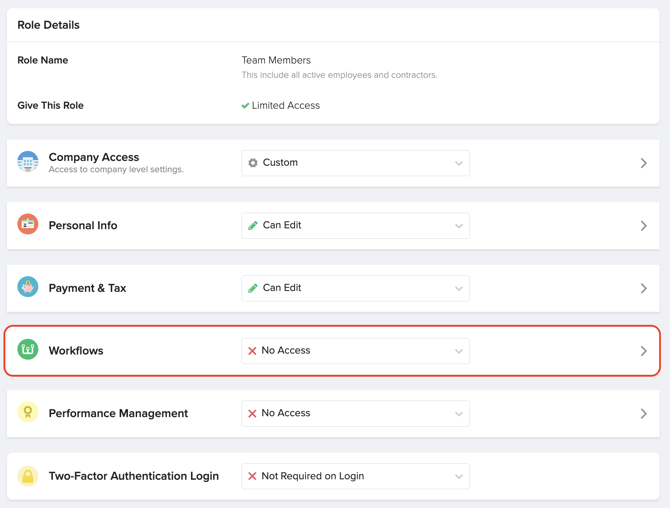Click the green Workflows icon
This screenshot has width=670, height=508.
[28, 349]
